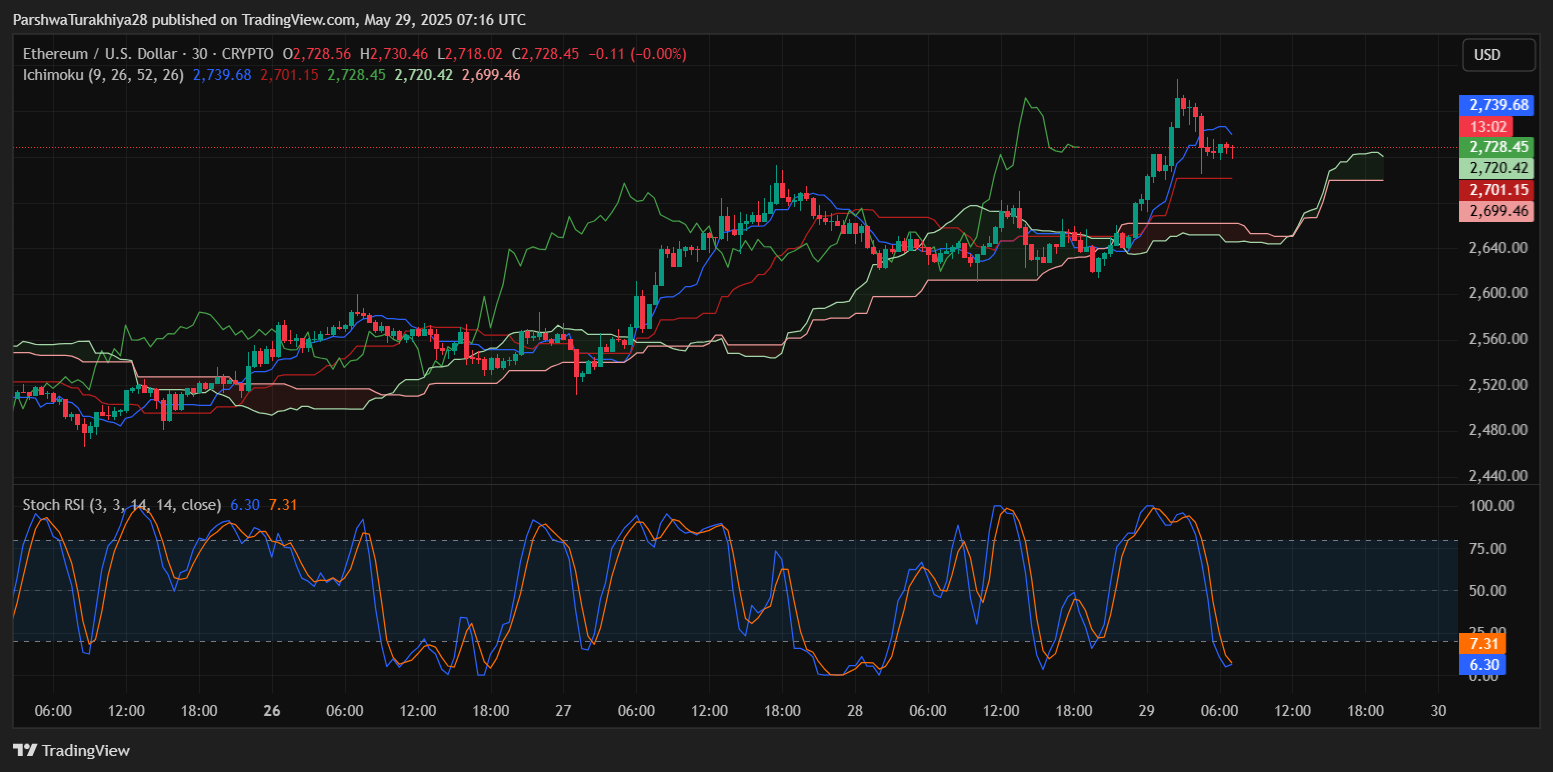Click the green 2,728.45 current price label

[x=1496, y=147]
